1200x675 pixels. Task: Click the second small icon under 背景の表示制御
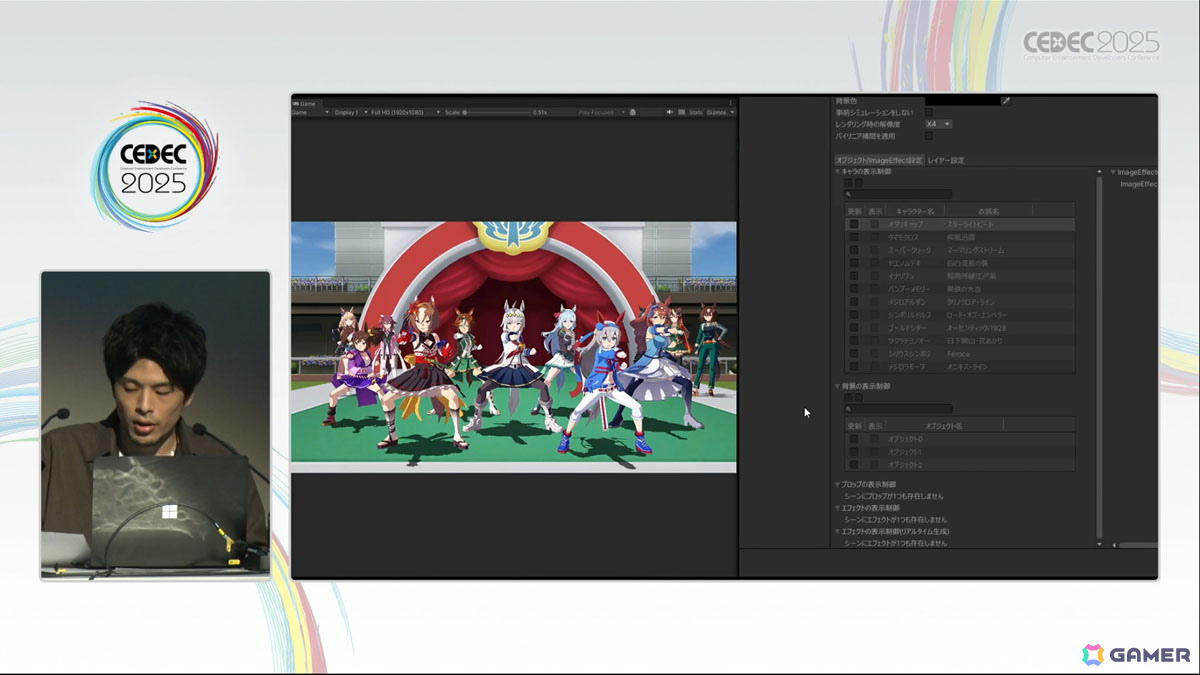tap(858, 397)
